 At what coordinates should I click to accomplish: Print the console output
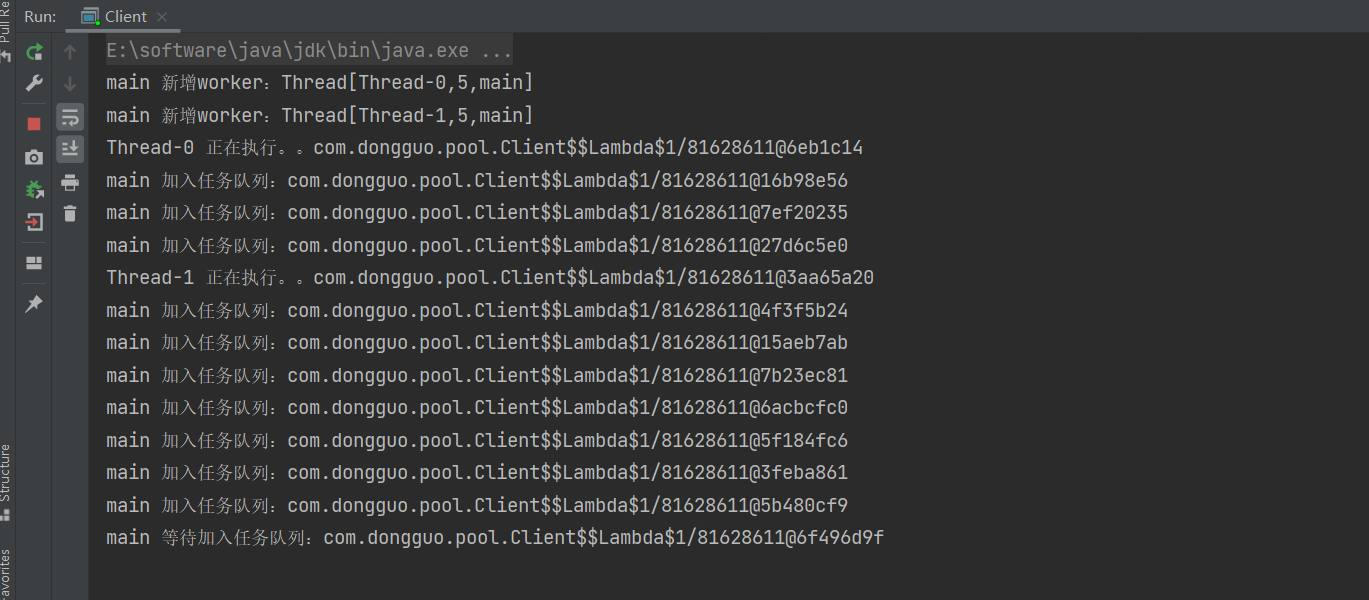[70, 182]
